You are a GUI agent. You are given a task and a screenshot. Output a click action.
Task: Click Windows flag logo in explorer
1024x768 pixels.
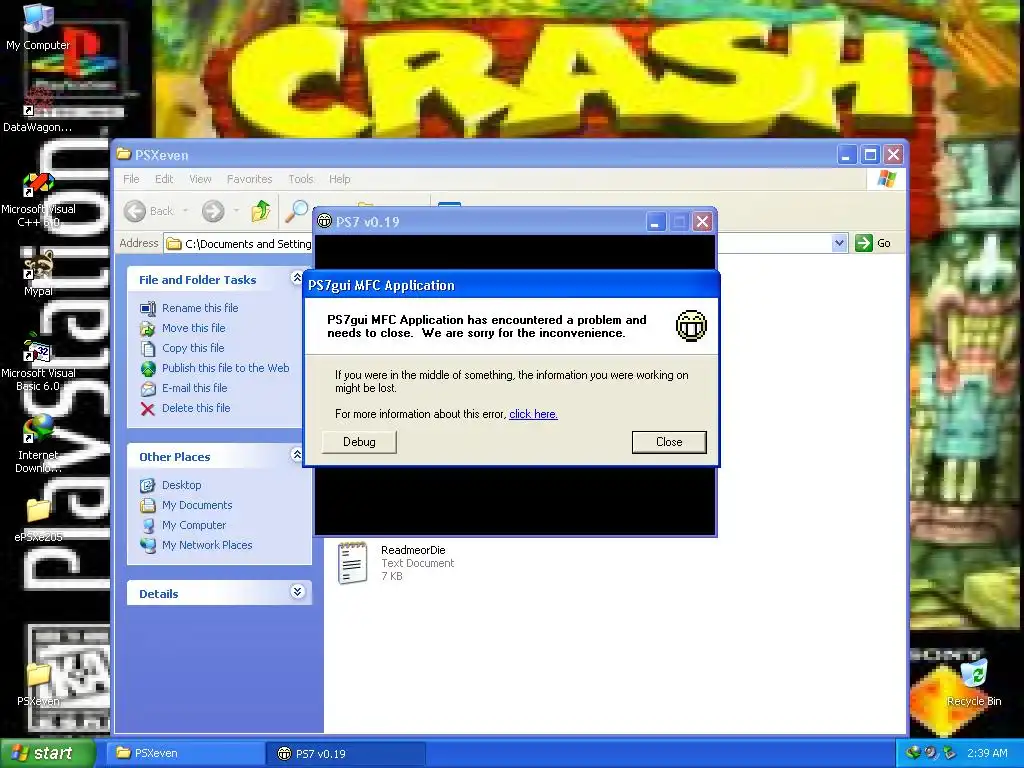click(x=886, y=178)
